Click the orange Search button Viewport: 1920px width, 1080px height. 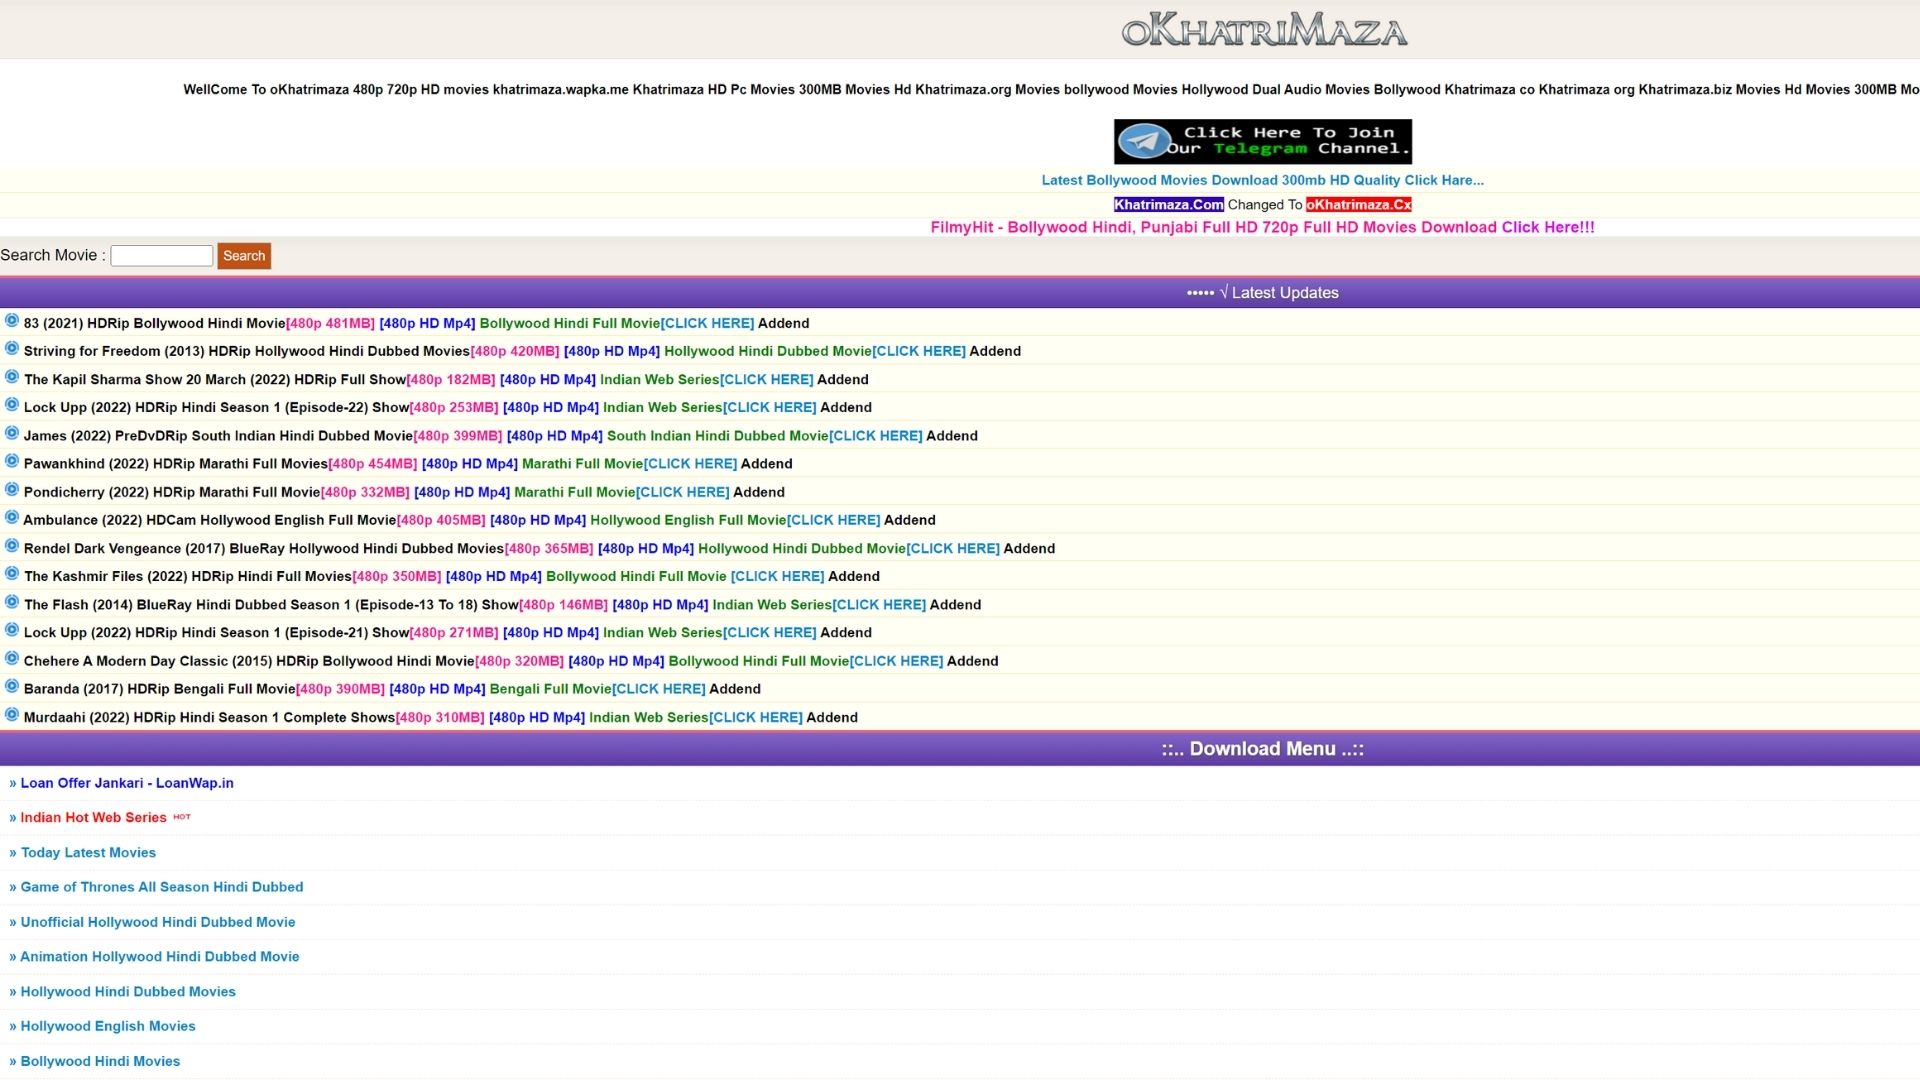pyautogui.click(x=244, y=256)
